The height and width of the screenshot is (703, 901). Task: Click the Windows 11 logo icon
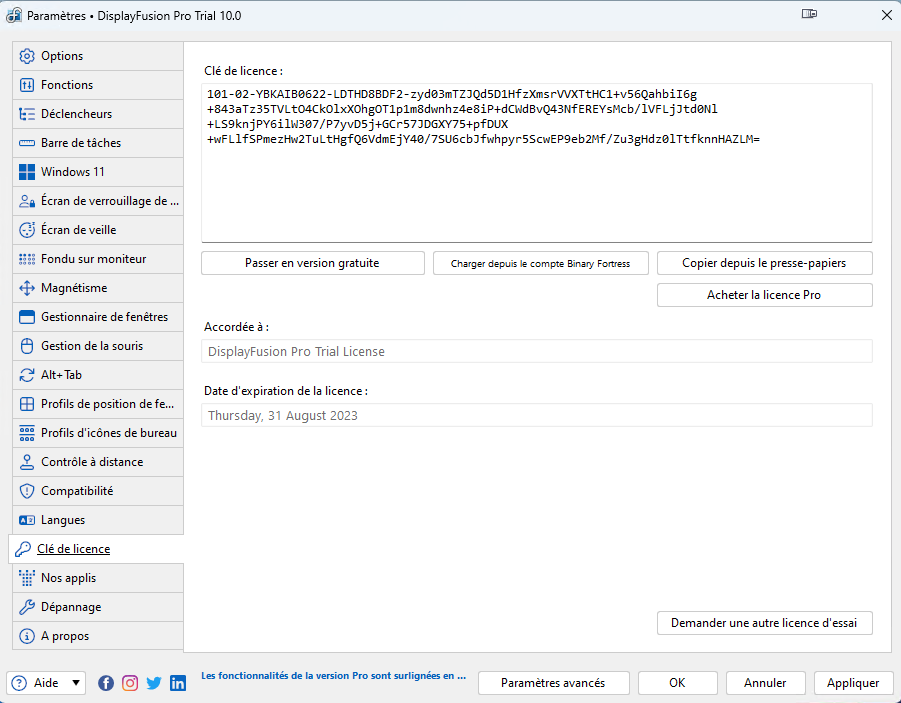[27, 172]
